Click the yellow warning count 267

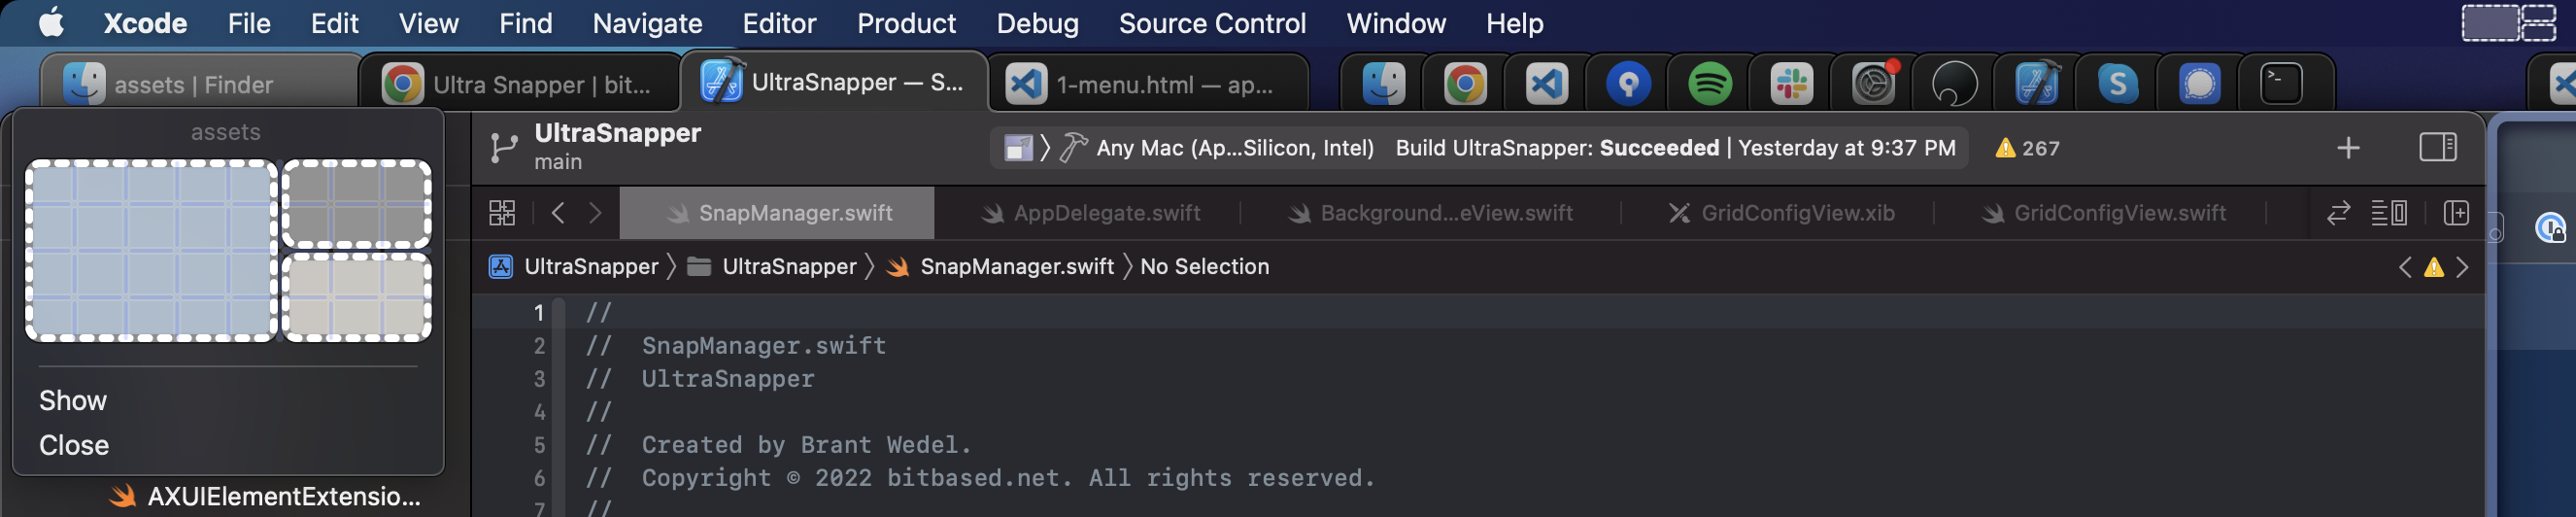pyautogui.click(x=2027, y=148)
